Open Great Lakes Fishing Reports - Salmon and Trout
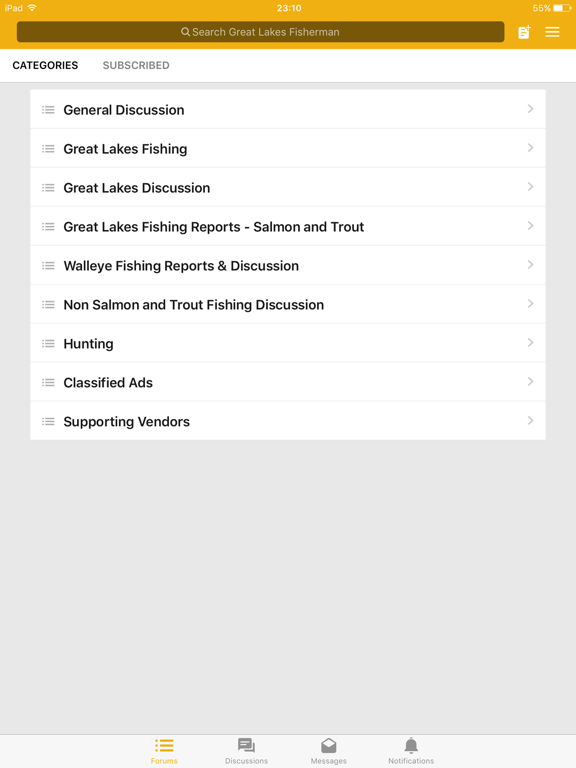The image size is (576, 768). pos(288,226)
